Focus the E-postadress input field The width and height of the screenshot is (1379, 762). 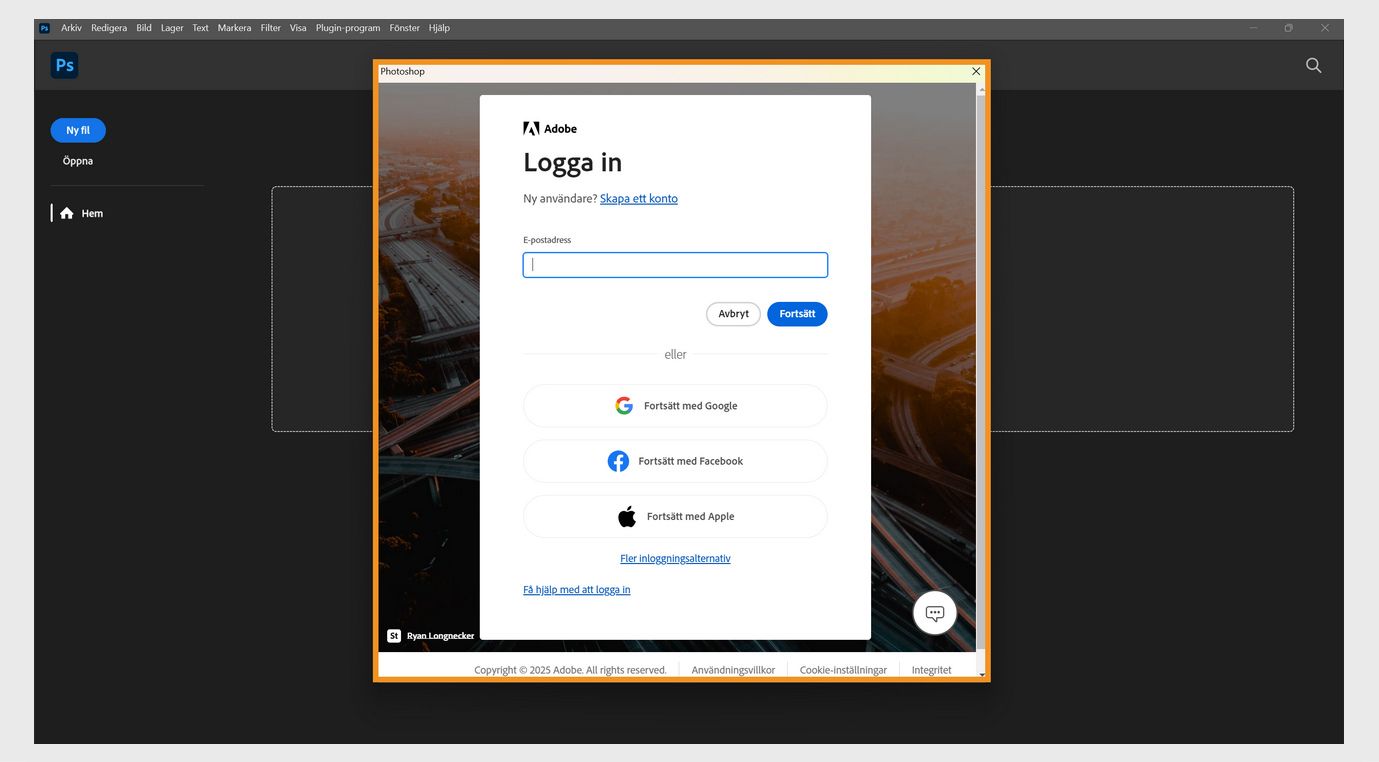click(675, 265)
